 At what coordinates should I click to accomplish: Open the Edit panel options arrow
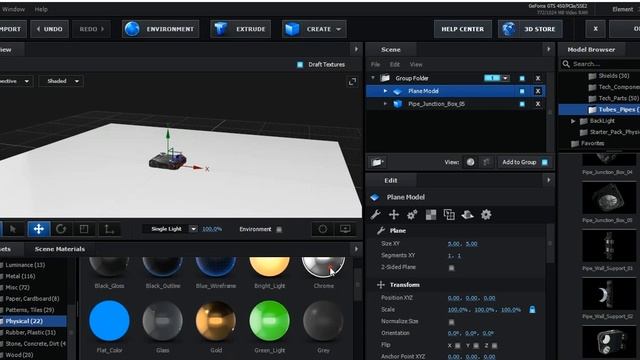(x=549, y=180)
